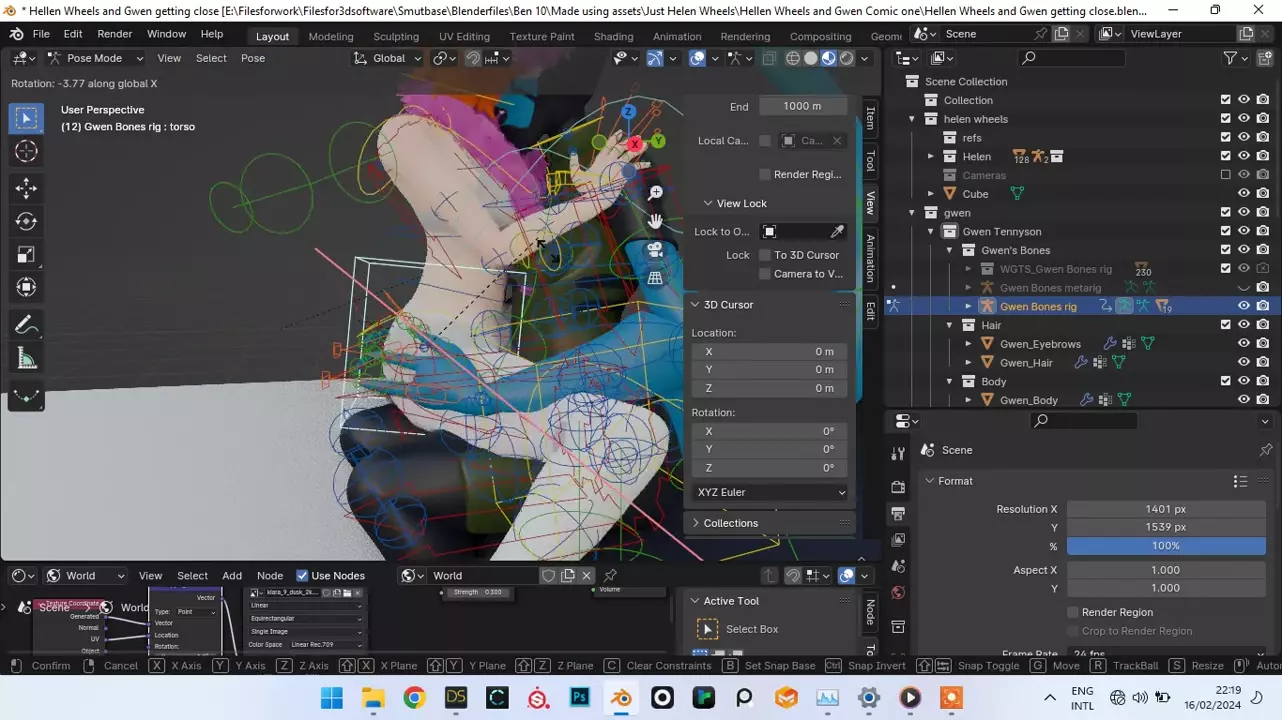This screenshot has height=720, width=1282.
Task: Expand the Collections panel
Action: 730,523
